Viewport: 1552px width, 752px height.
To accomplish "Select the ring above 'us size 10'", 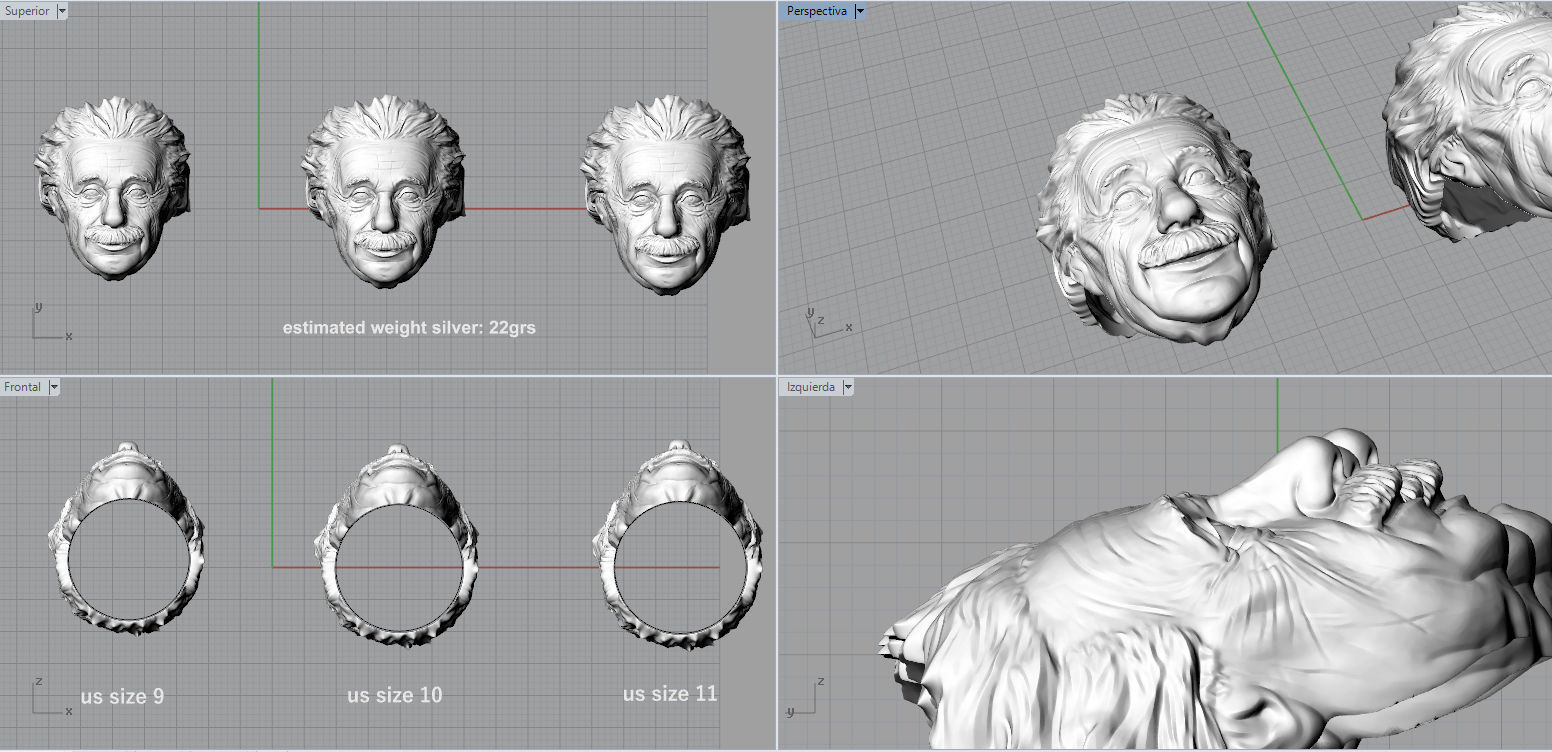I will click(x=396, y=545).
